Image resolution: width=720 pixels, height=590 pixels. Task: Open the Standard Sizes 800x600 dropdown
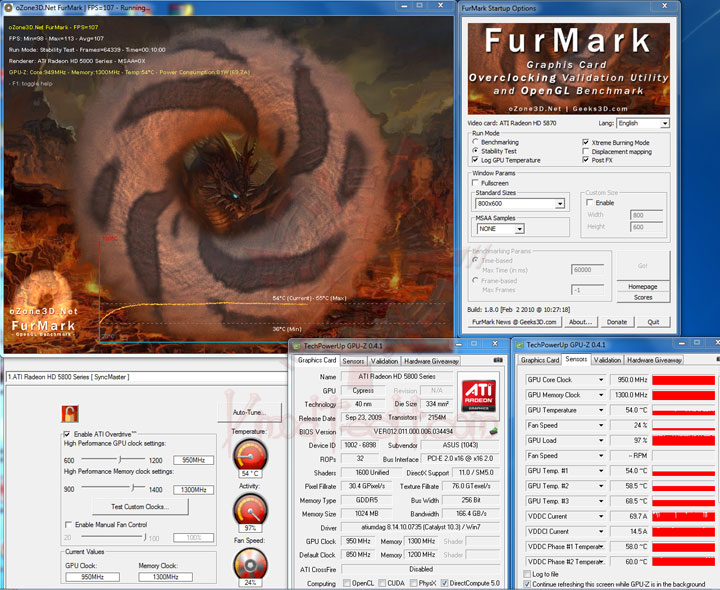coord(559,203)
